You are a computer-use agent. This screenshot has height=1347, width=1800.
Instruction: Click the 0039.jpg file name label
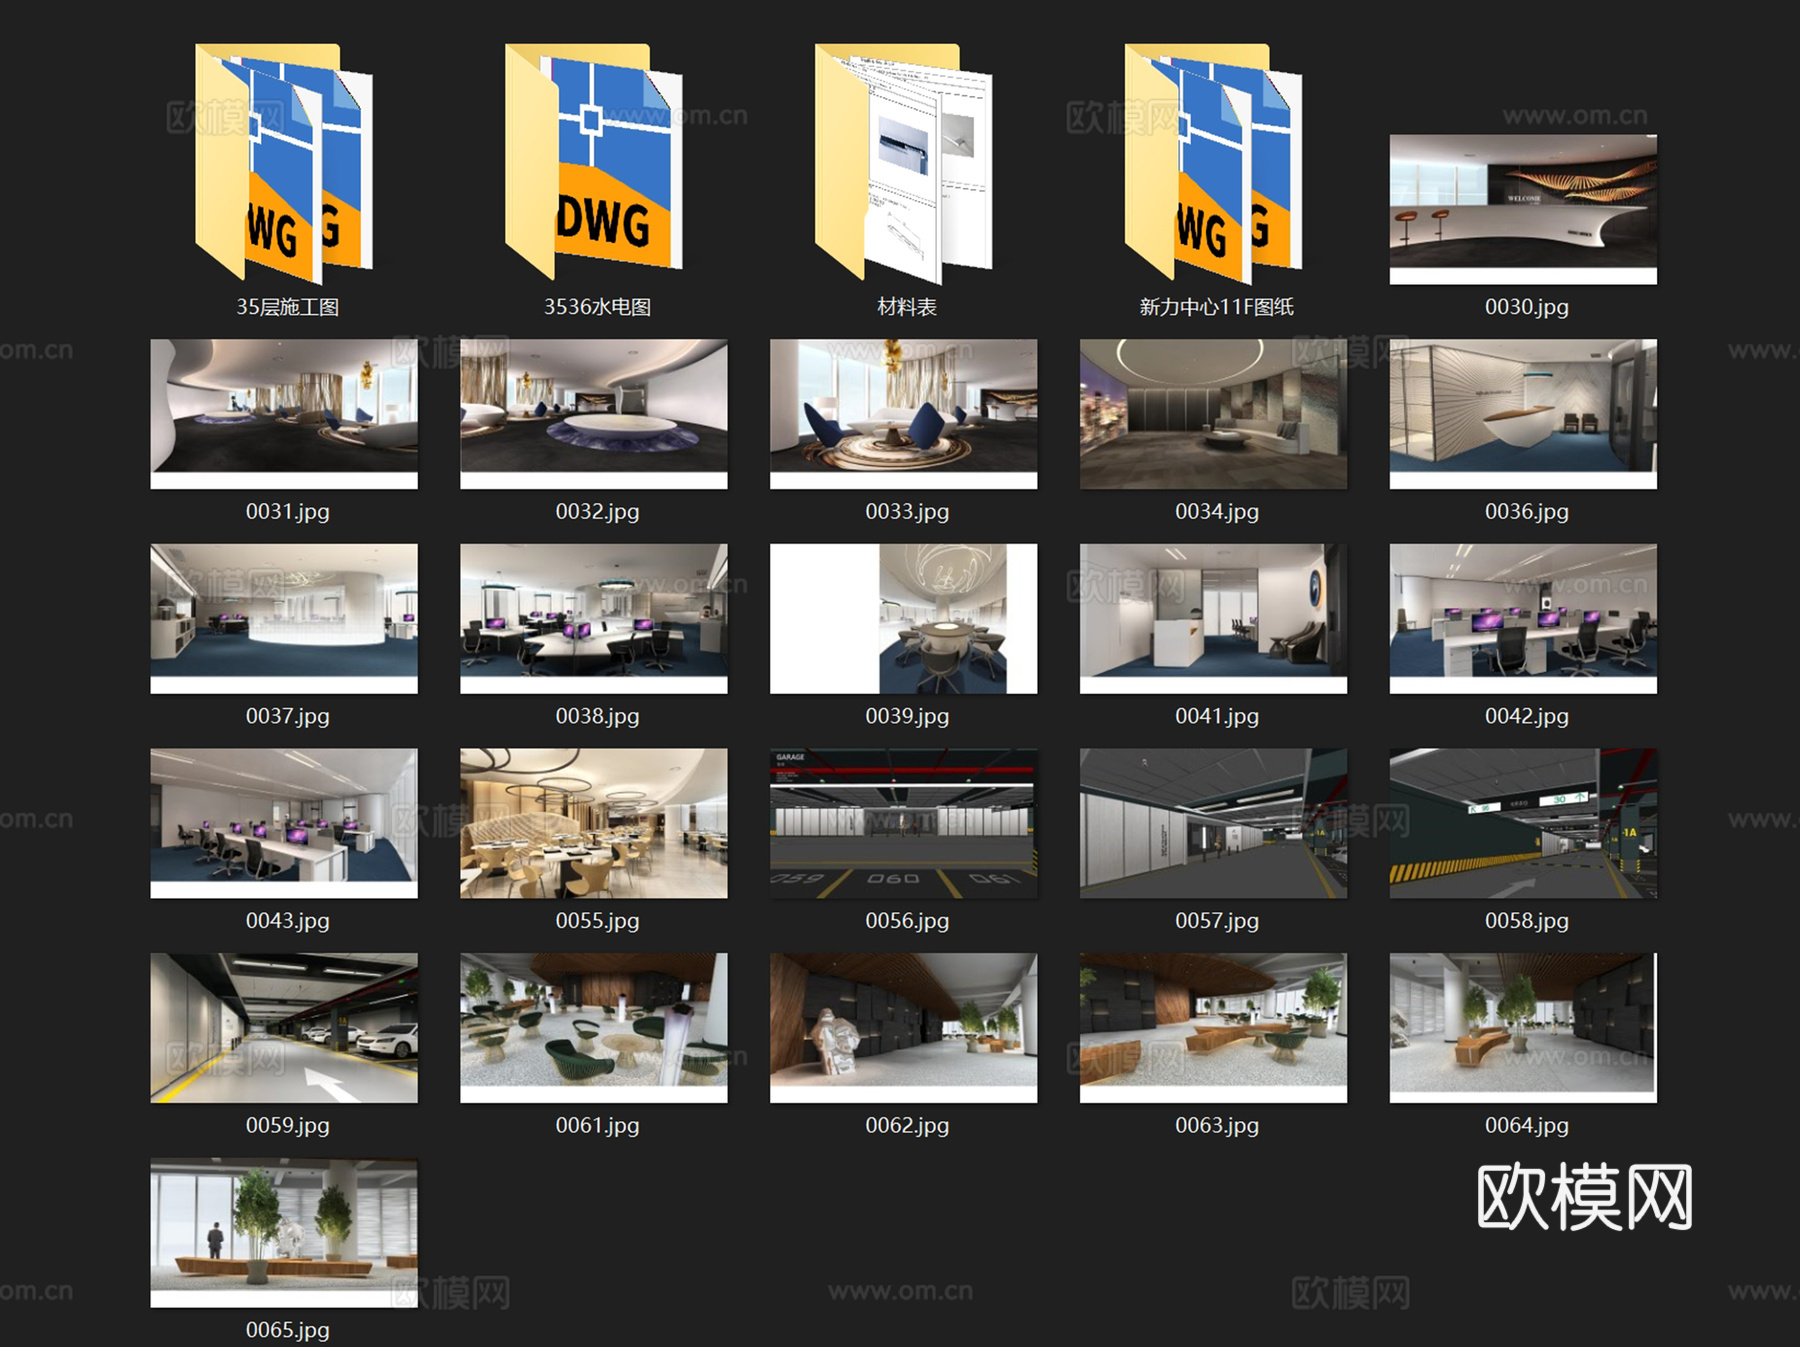pyautogui.click(x=907, y=716)
